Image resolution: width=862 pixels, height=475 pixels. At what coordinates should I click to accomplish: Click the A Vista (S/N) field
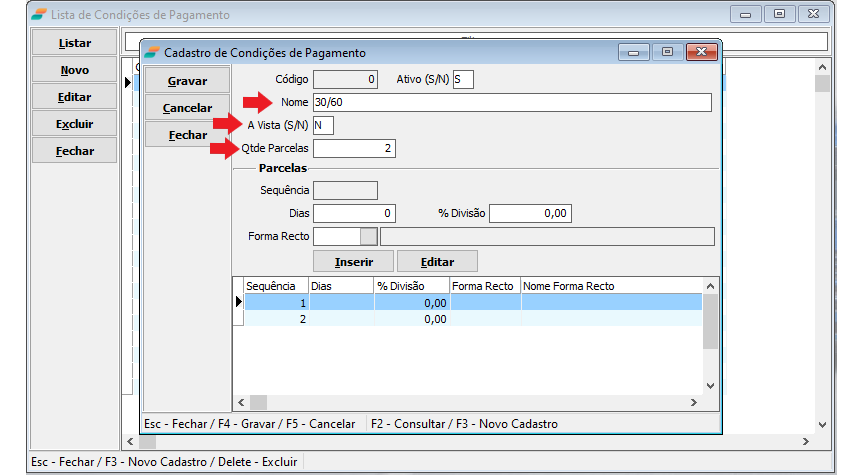tap(323, 125)
